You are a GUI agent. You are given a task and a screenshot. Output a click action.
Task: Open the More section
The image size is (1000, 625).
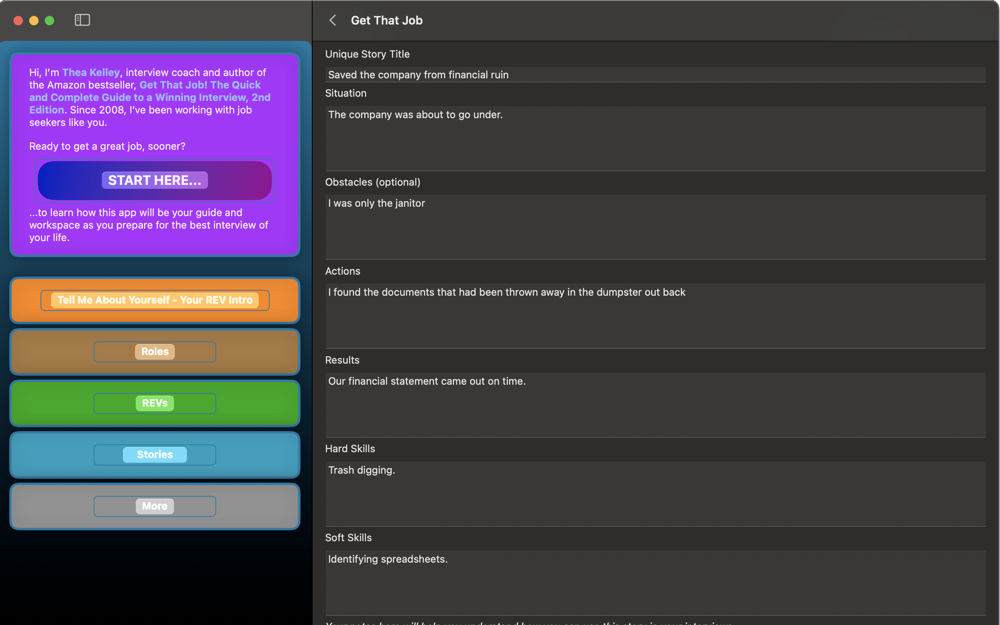(x=155, y=506)
